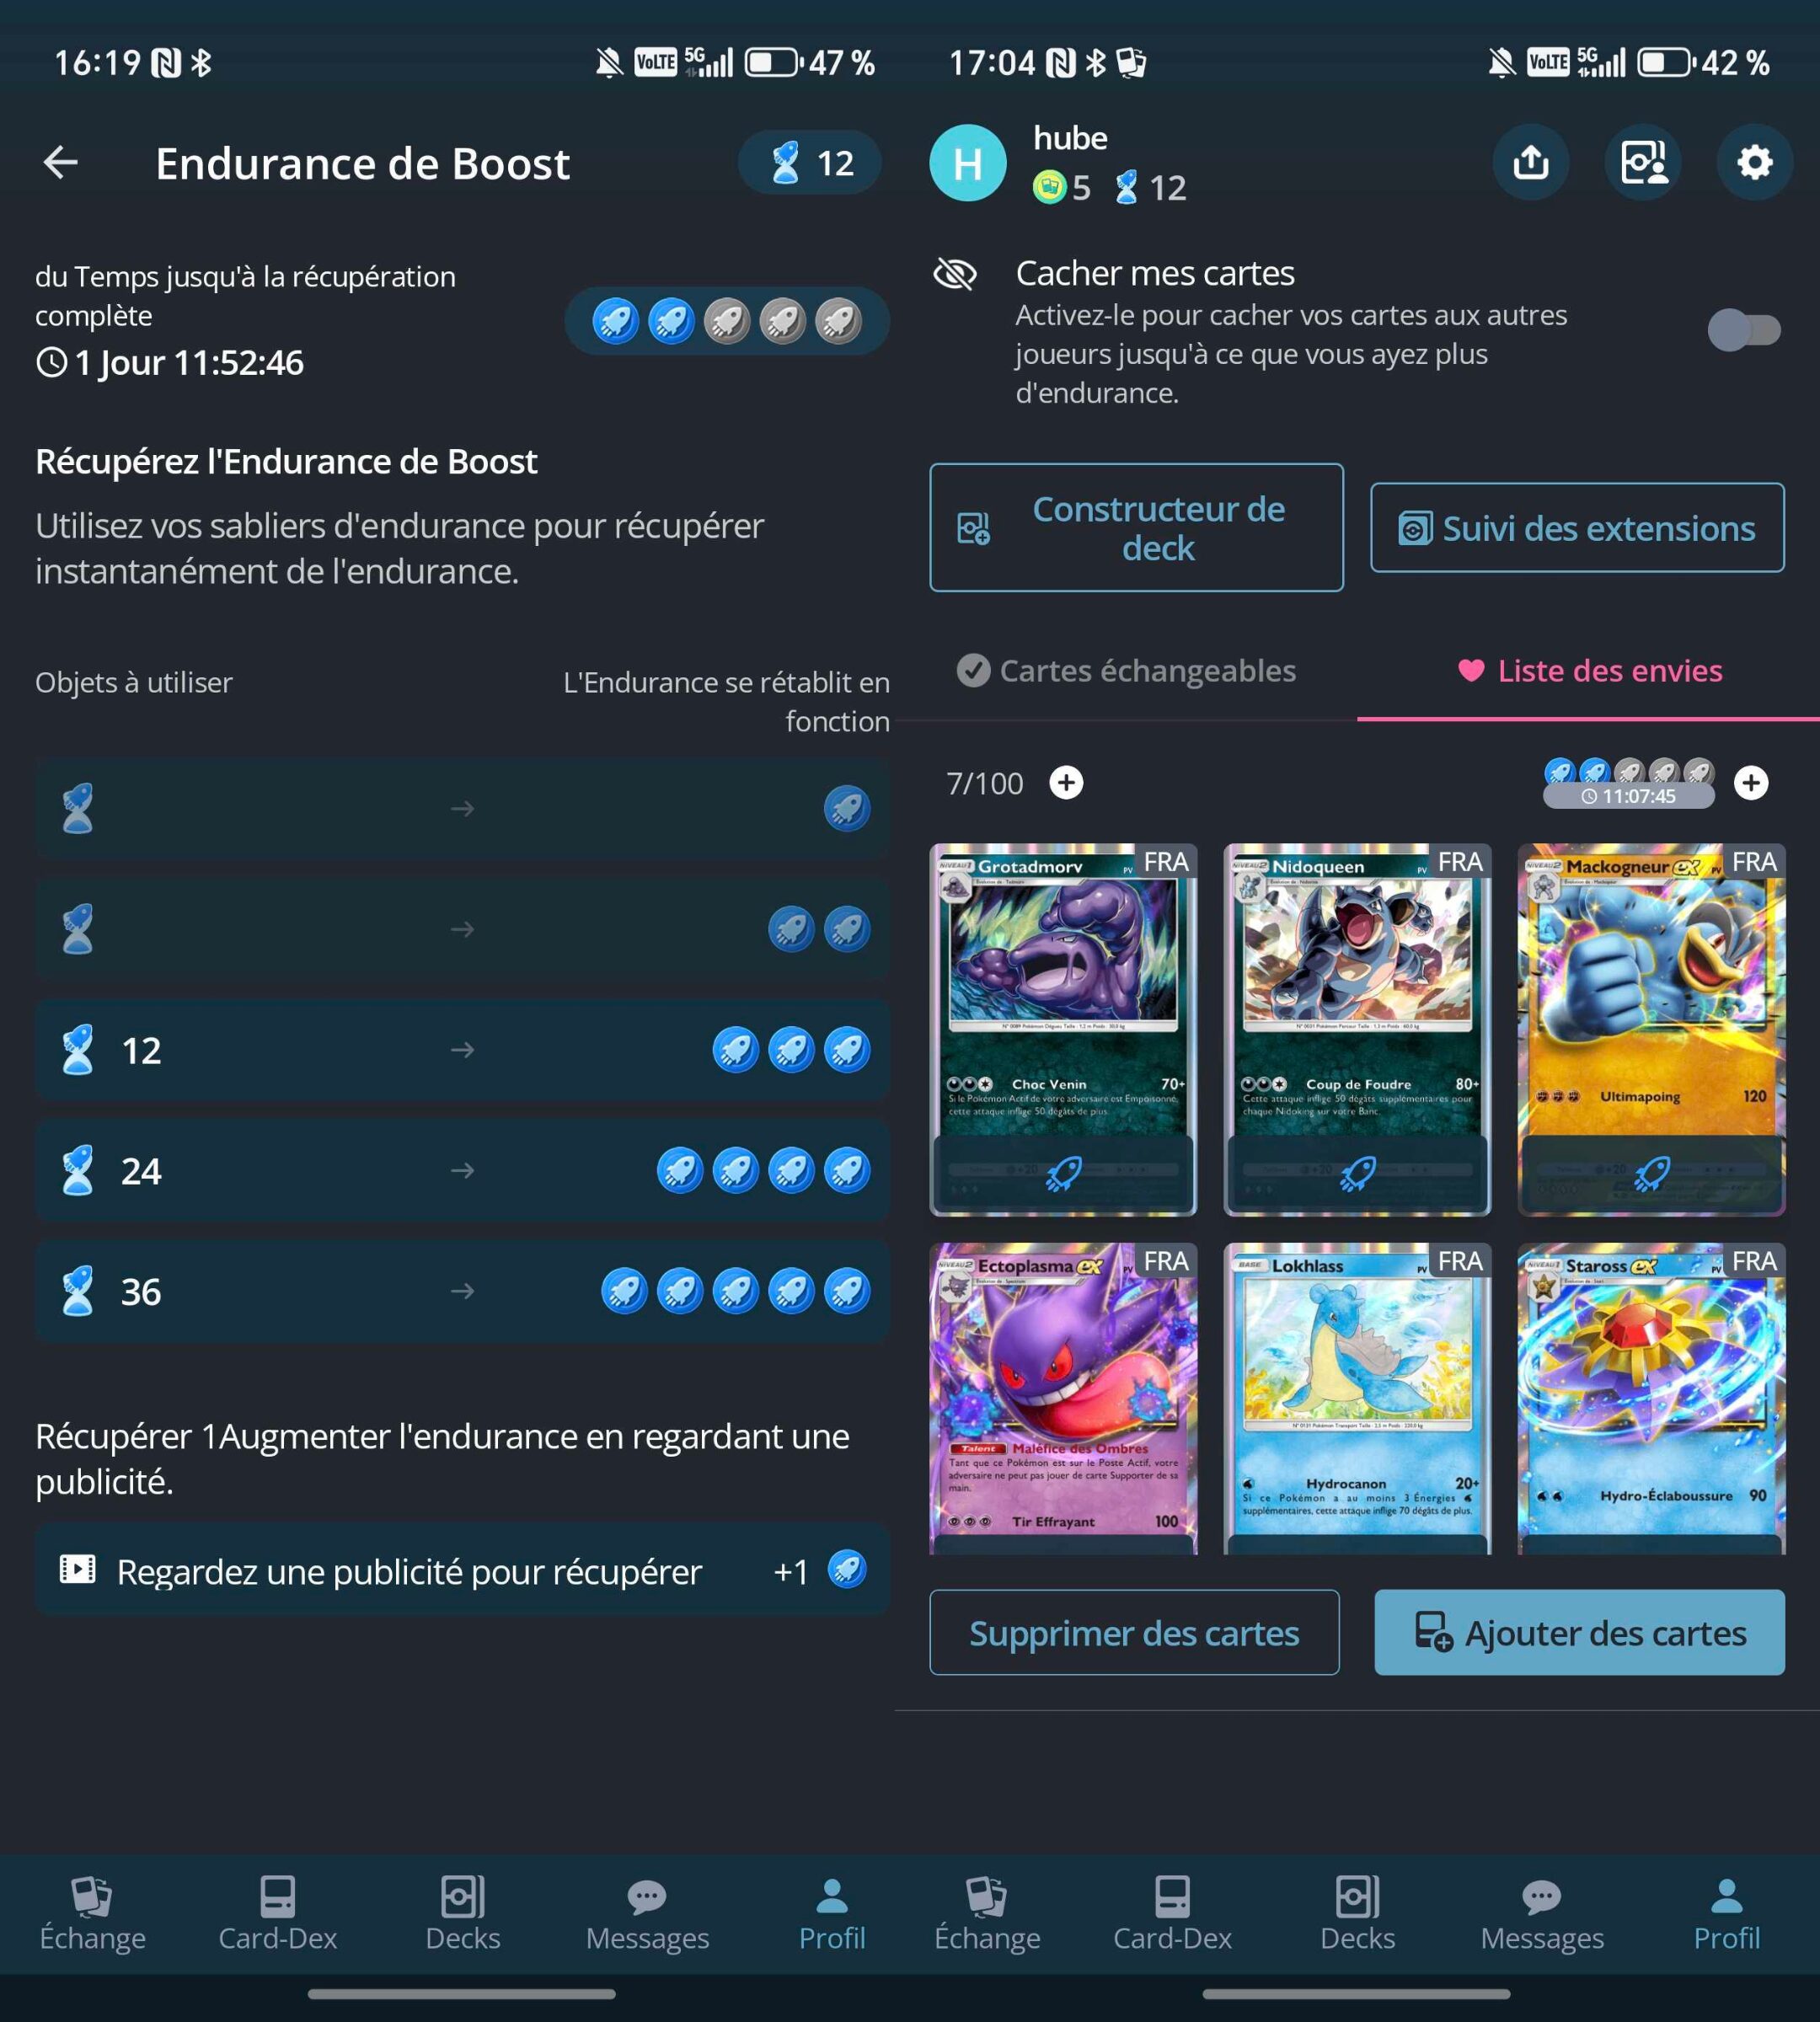Open the profile card viewer icon
This screenshot has width=1820, height=2022.
click(1643, 162)
